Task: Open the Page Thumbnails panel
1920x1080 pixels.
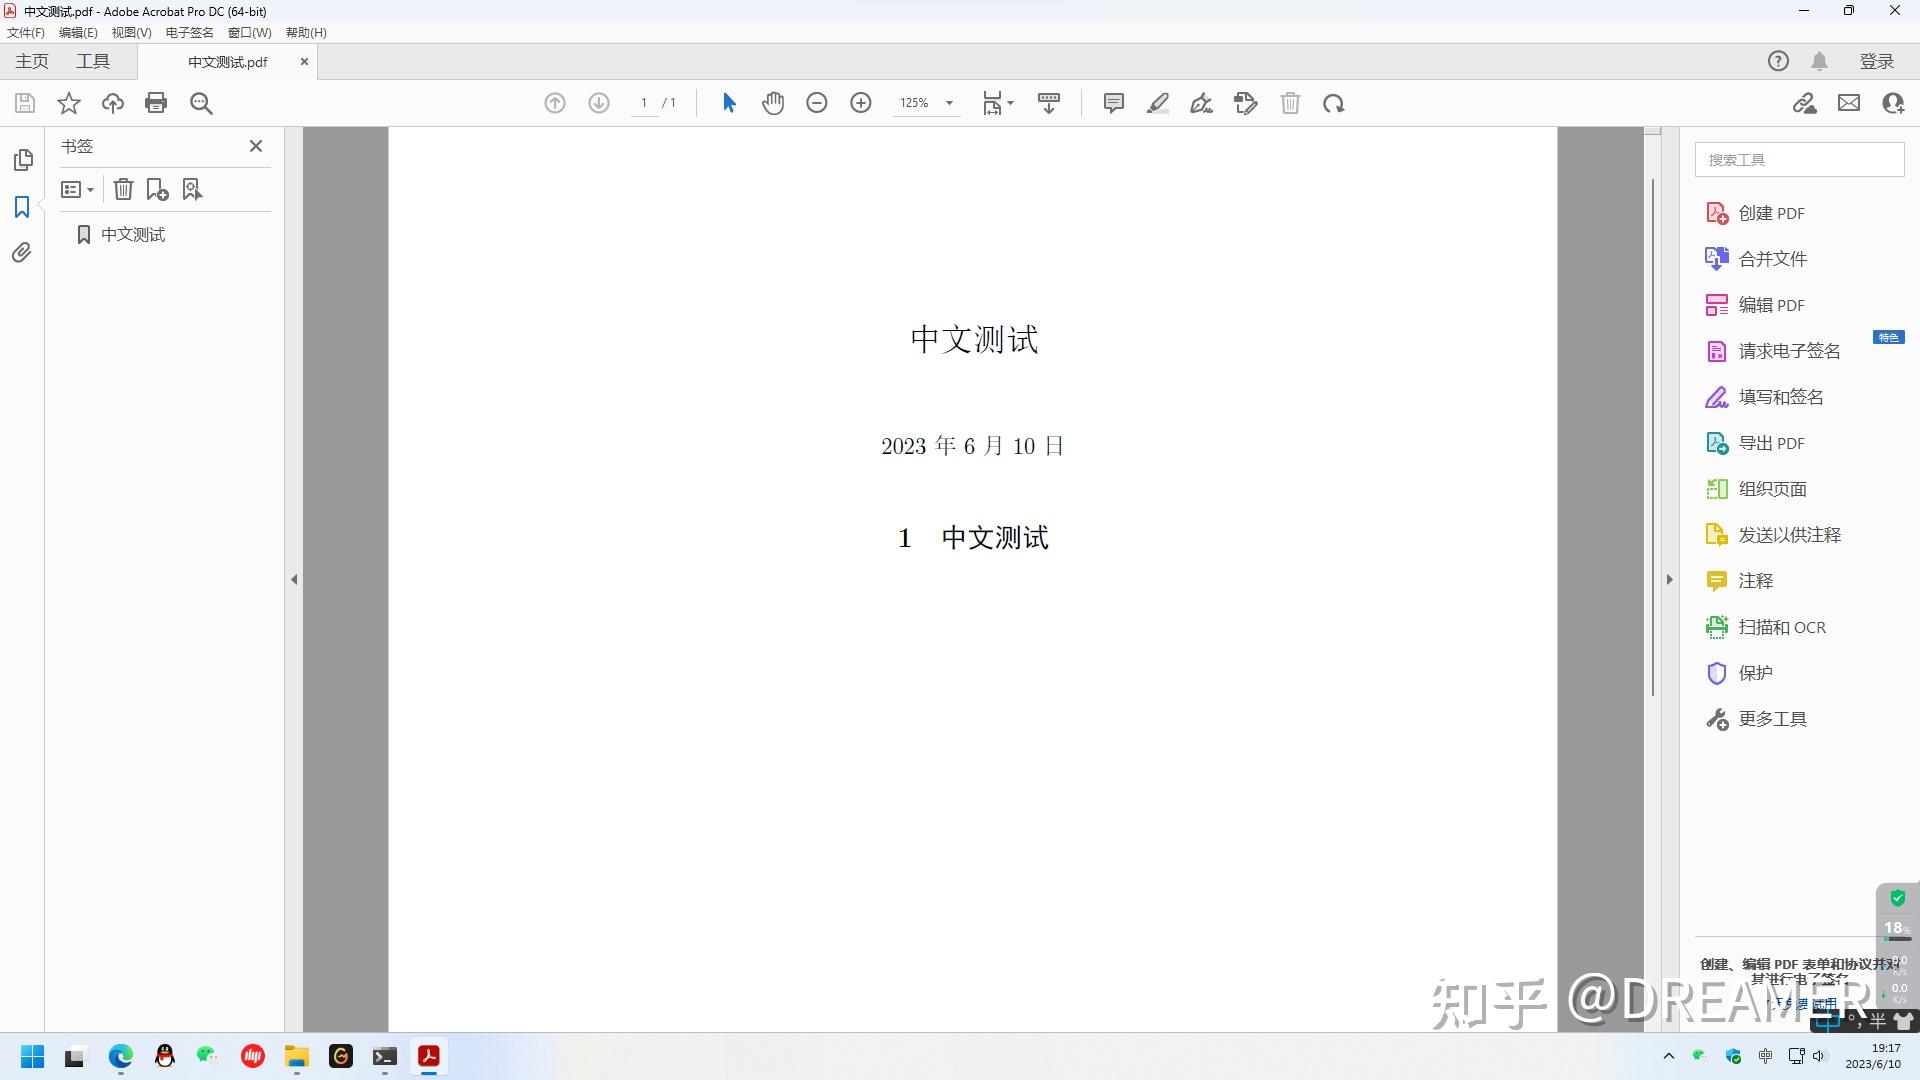Action: [22, 160]
